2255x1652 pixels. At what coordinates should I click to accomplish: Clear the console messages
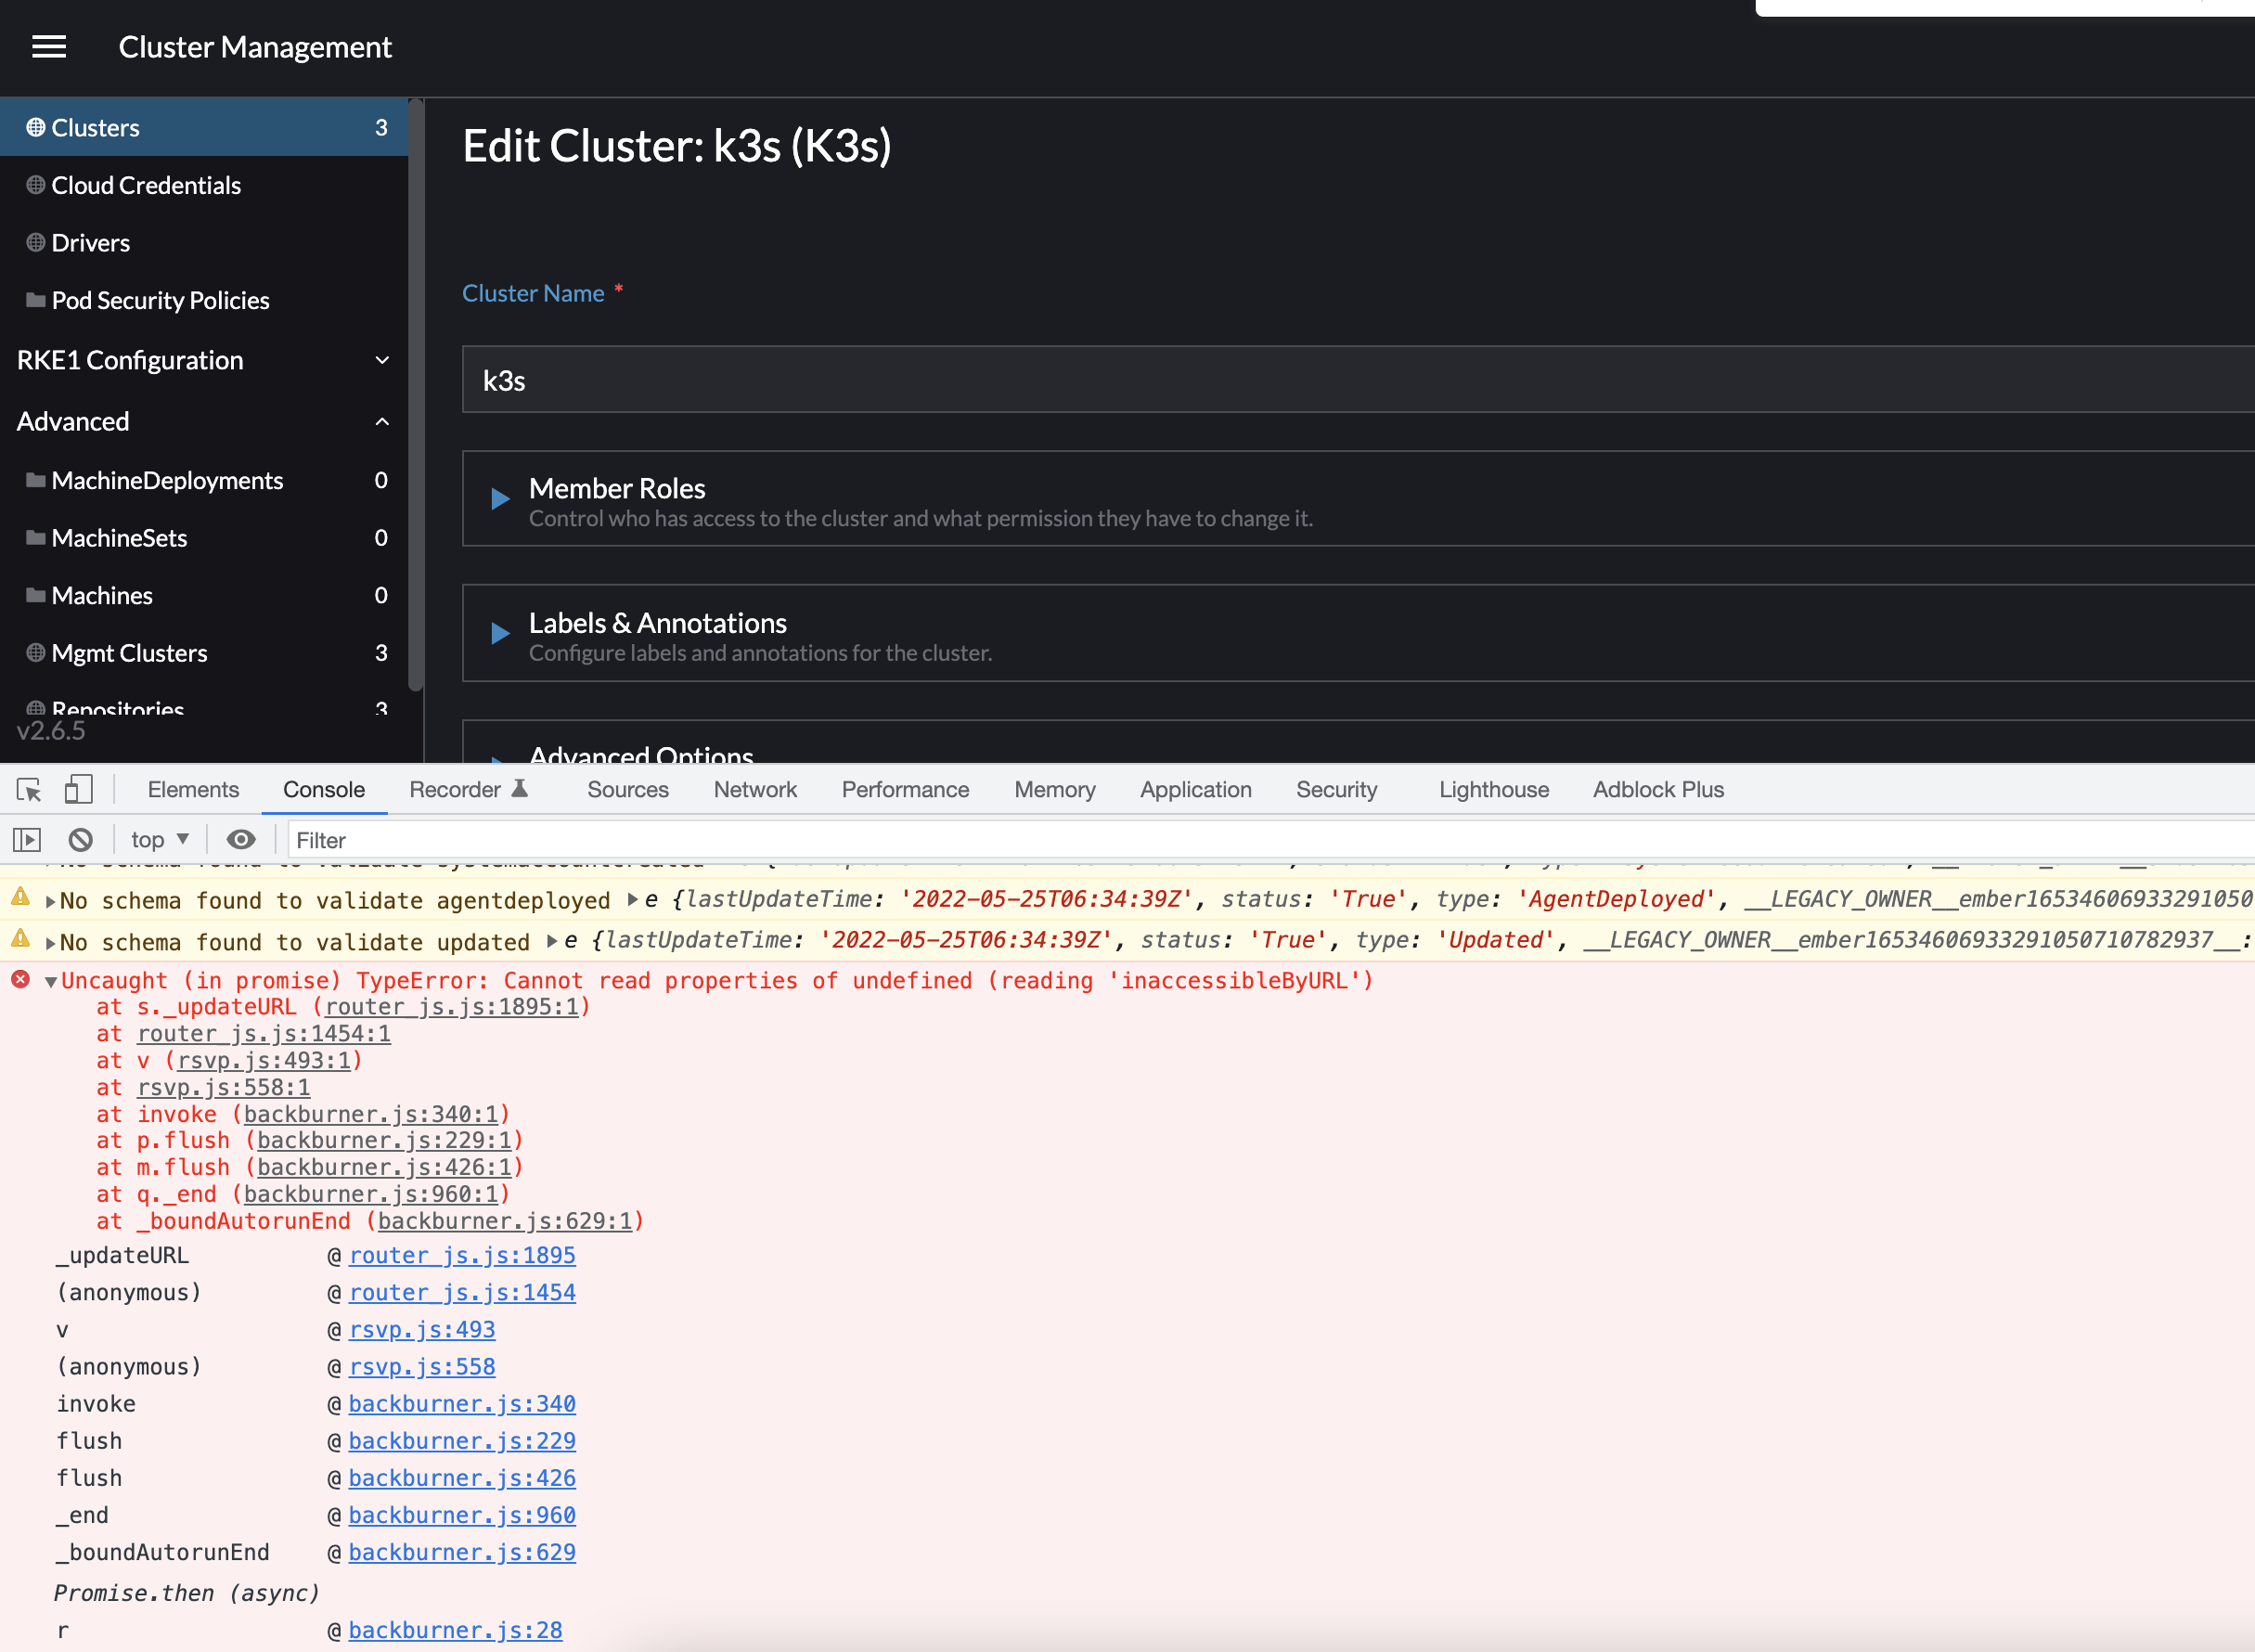[x=80, y=839]
